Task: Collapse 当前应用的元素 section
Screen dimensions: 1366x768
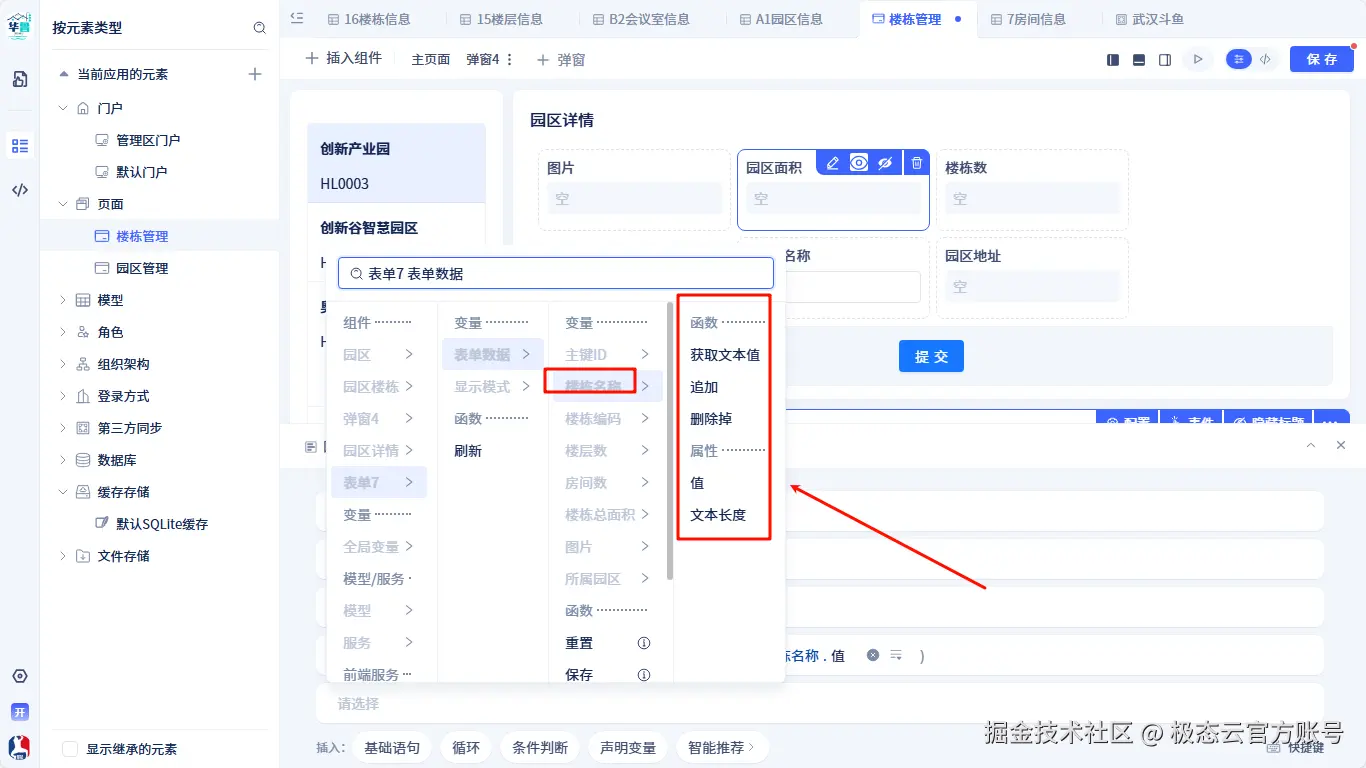Action: point(64,74)
